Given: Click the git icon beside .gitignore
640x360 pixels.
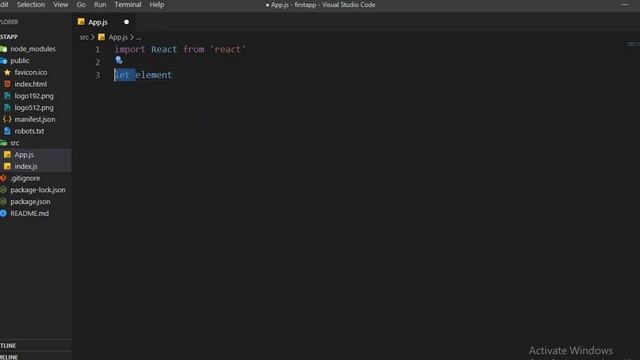Looking at the screenshot, I should click(x=3, y=178).
